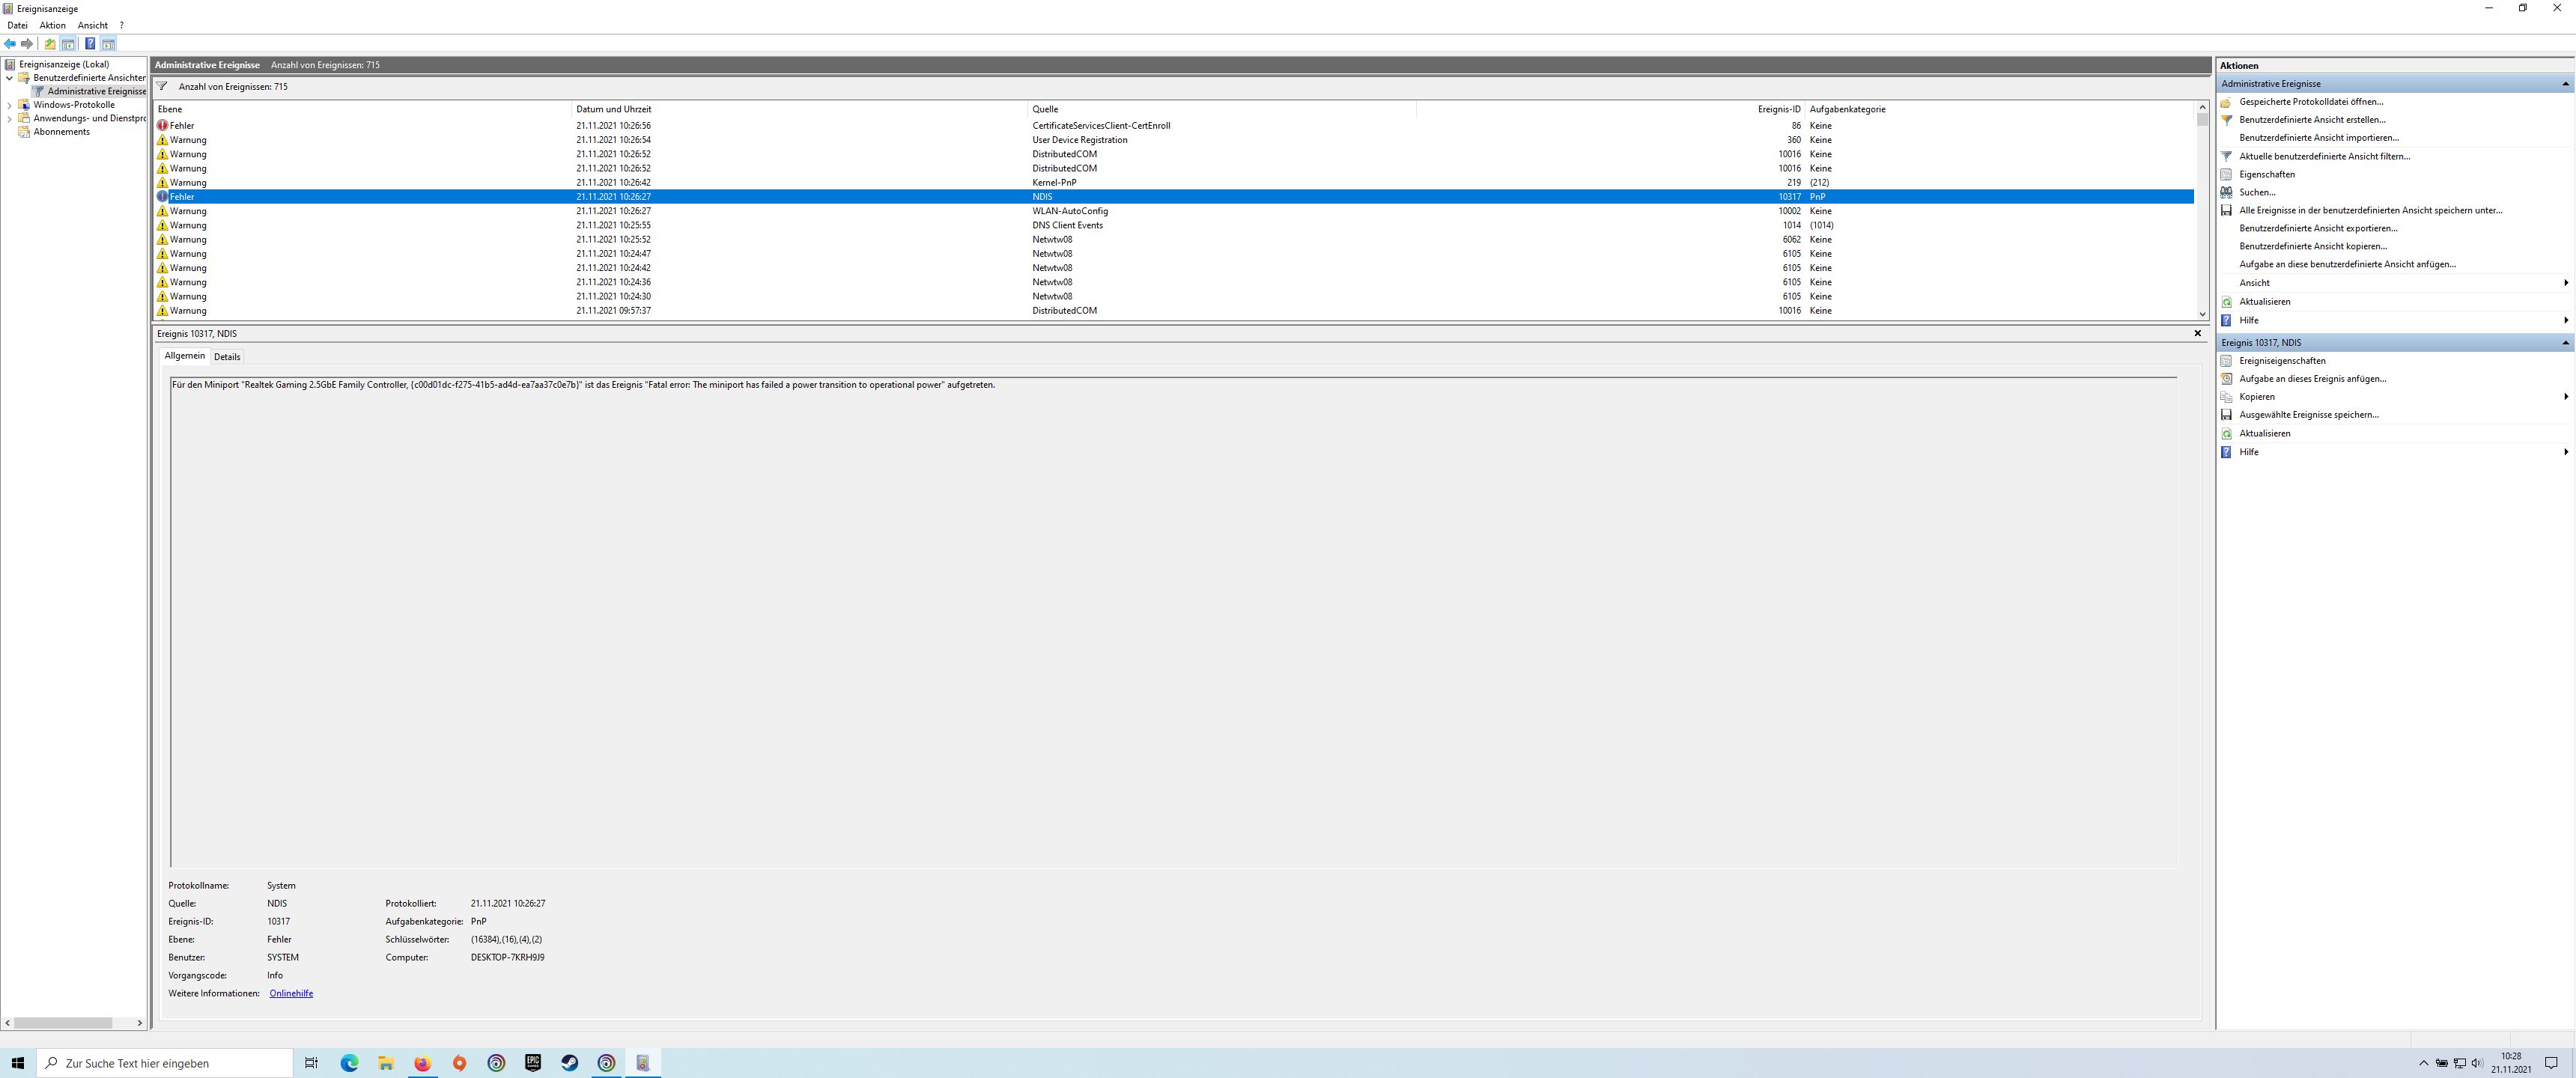Click the Suchen binoculars icon in Aktionen
This screenshot has height=1078, width=2576.
click(2226, 192)
